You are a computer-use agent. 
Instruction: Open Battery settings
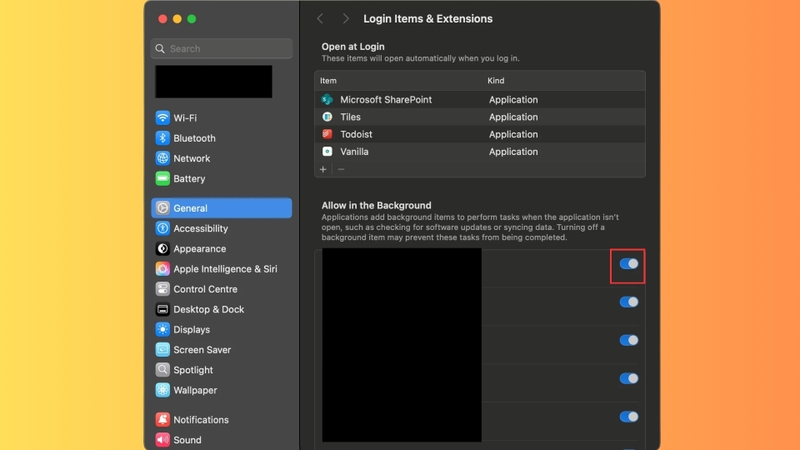221,179
